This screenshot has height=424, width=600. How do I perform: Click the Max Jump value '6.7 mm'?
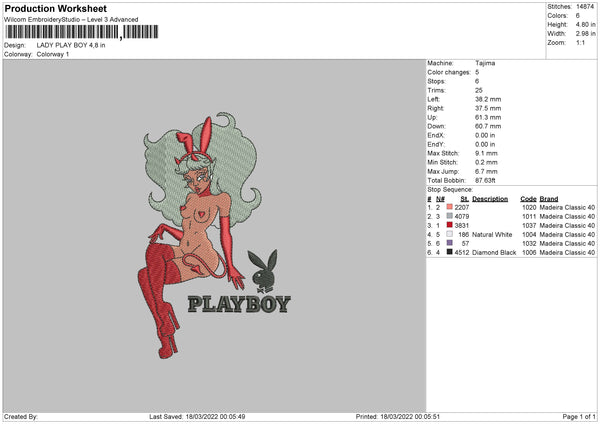point(486,171)
